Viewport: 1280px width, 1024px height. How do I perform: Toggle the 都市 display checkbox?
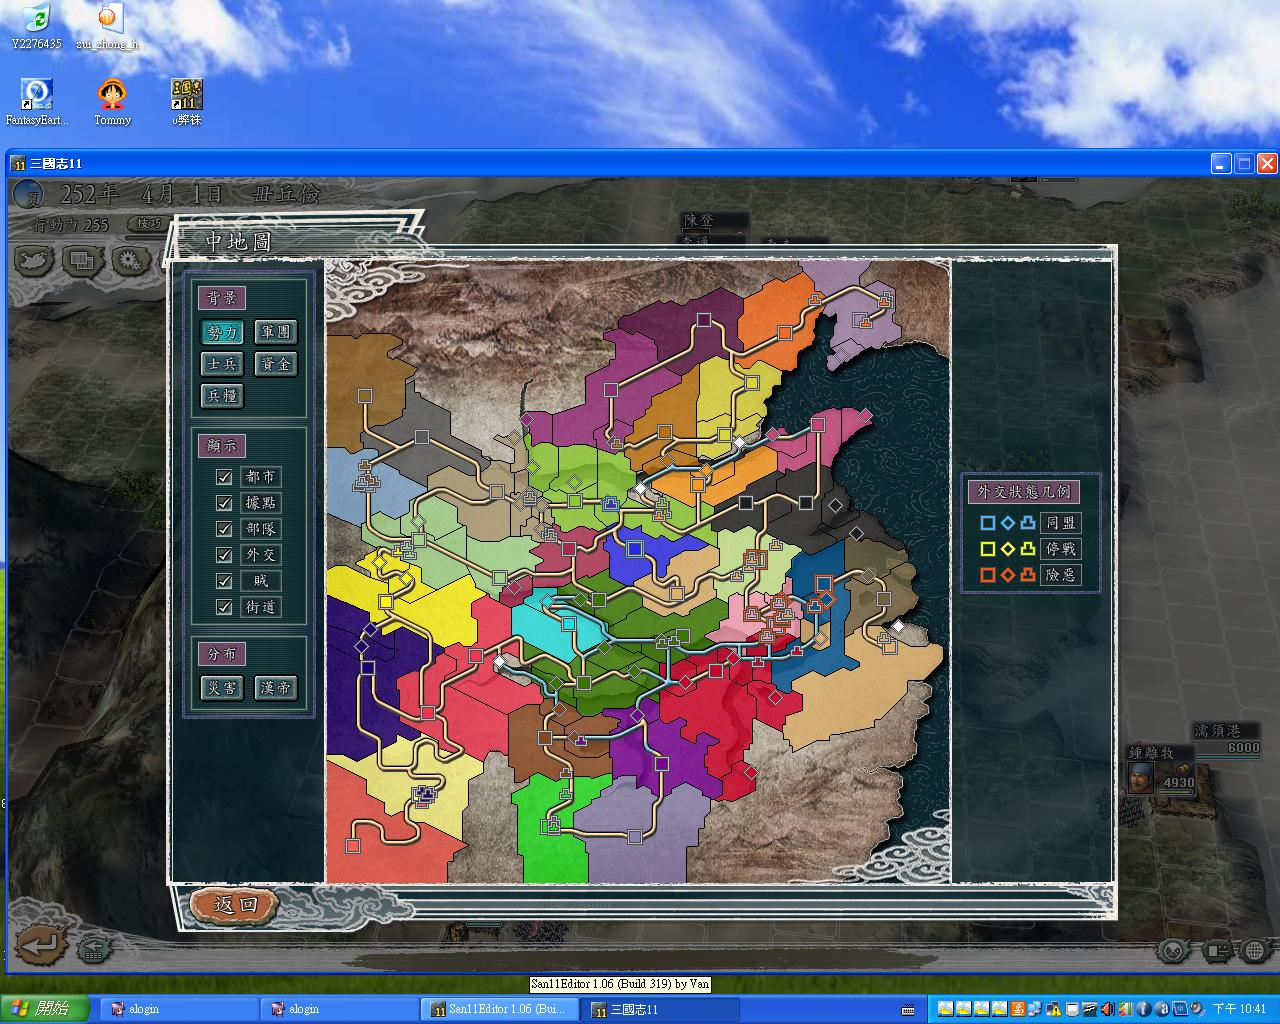tap(224, 477)
